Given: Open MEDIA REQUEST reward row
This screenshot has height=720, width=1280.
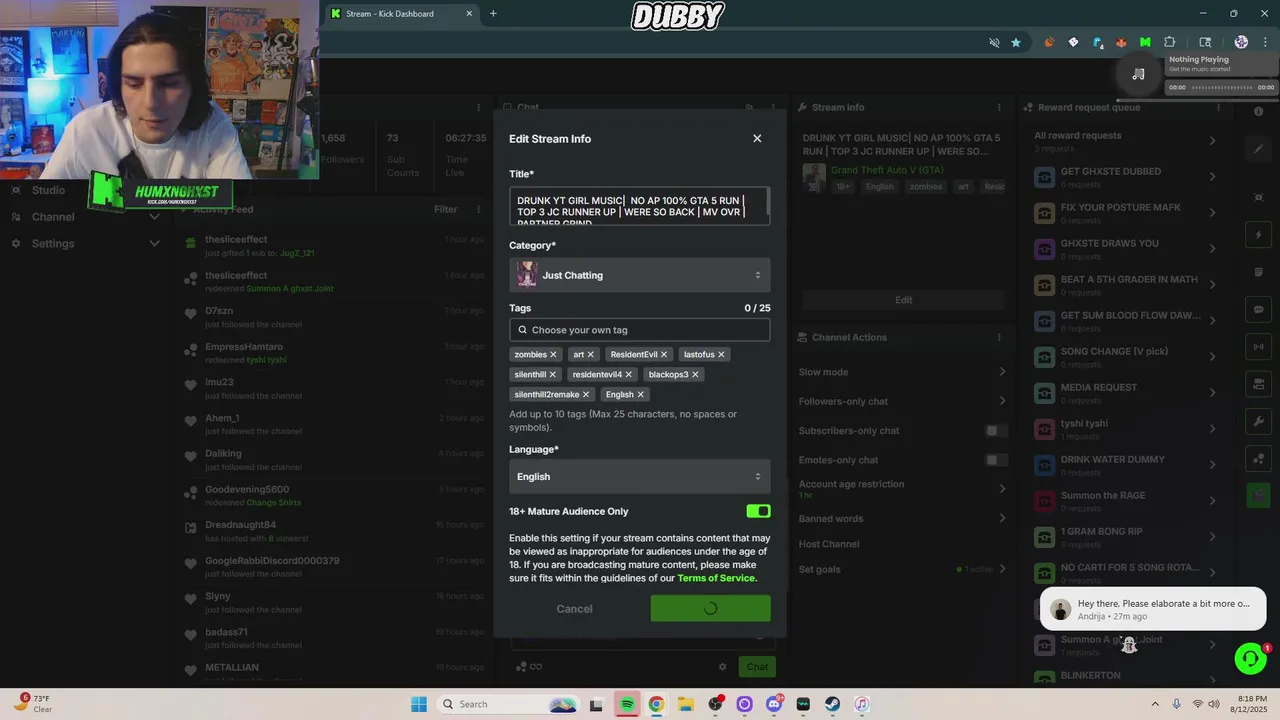Looking at the screenshot, I should click(x=1126, y=393).
